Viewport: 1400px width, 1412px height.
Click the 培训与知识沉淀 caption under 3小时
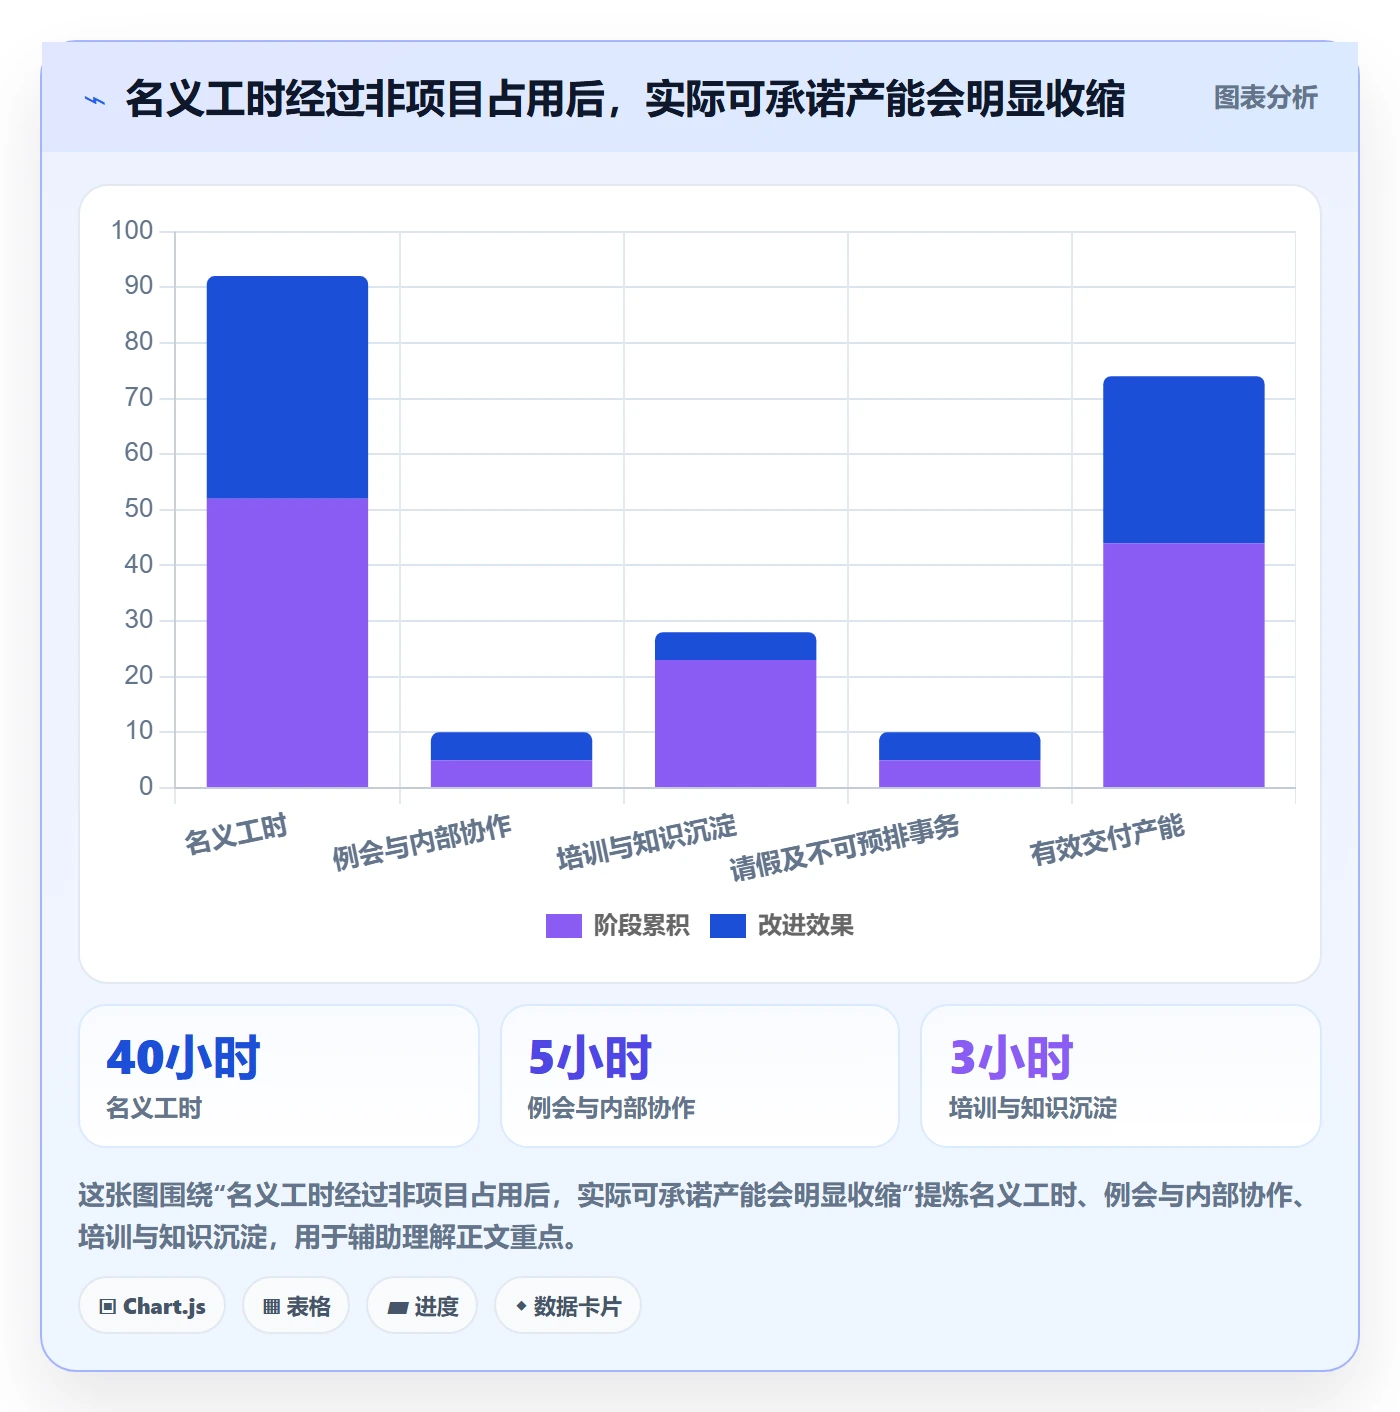click(1033, 1108)
